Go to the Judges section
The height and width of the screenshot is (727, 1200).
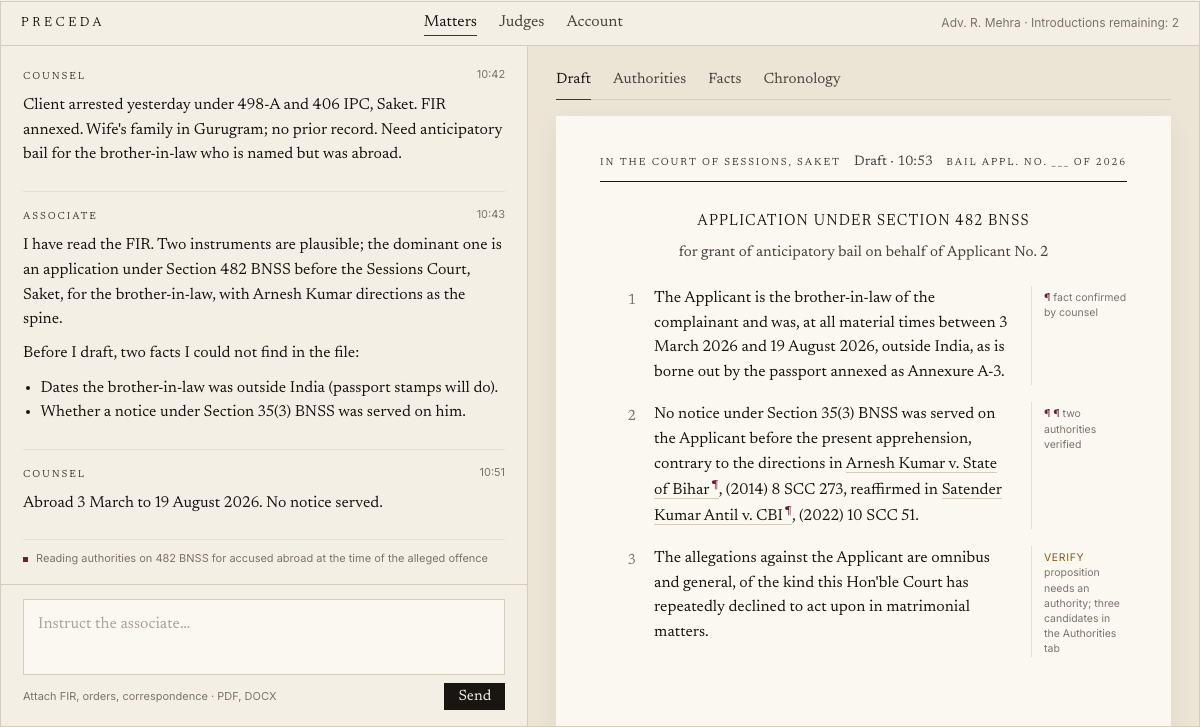pyautogui.click(x=522, y=22)
